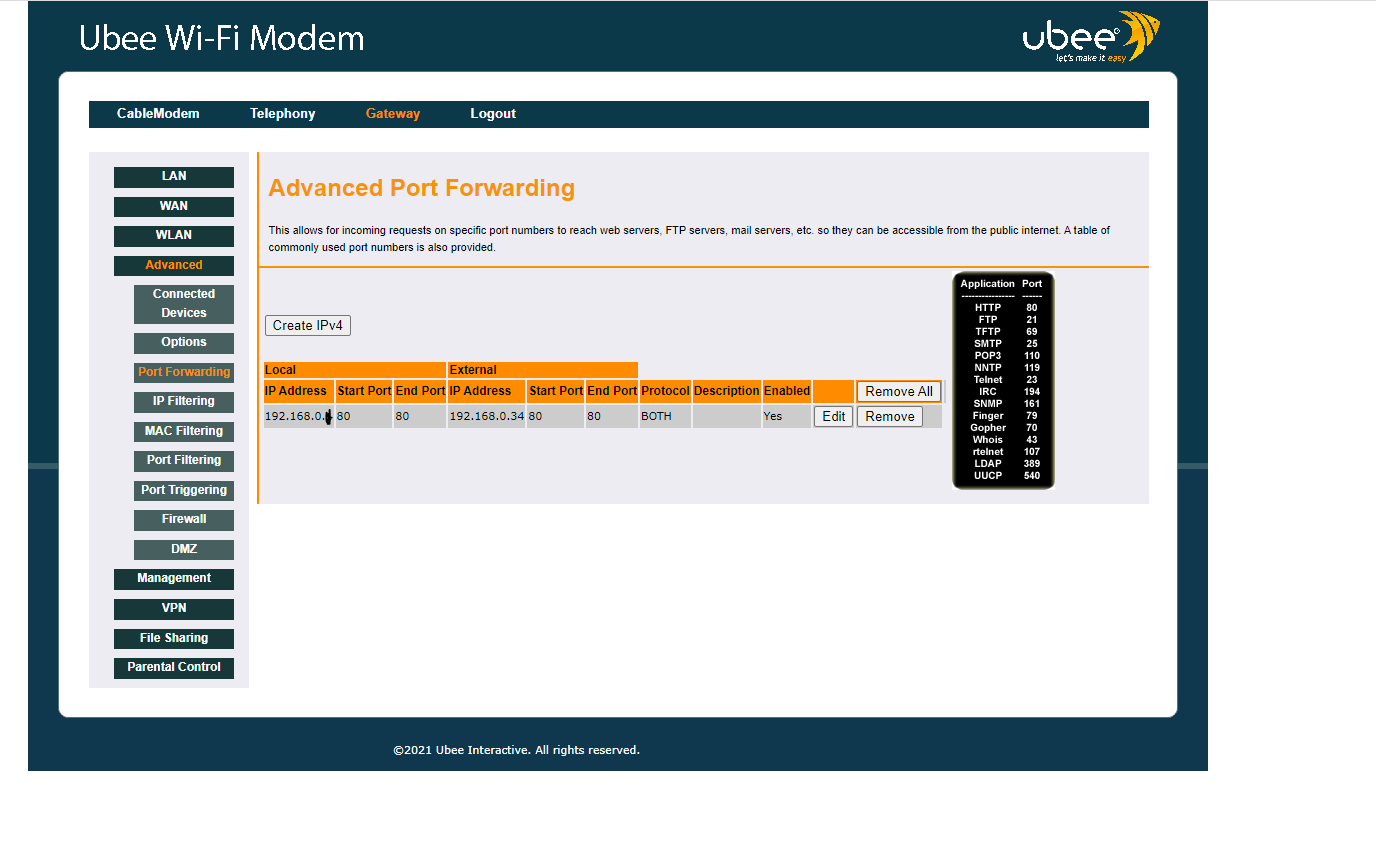Open the Firewall settings page
This screenshot has width=1376, height=868.
coord(184,520)
